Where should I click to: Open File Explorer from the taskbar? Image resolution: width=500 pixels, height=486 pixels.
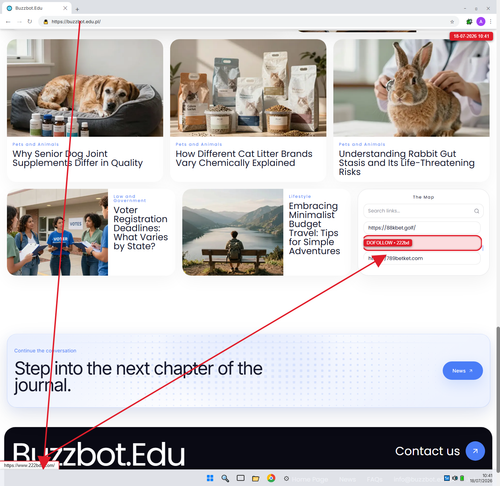256,479
